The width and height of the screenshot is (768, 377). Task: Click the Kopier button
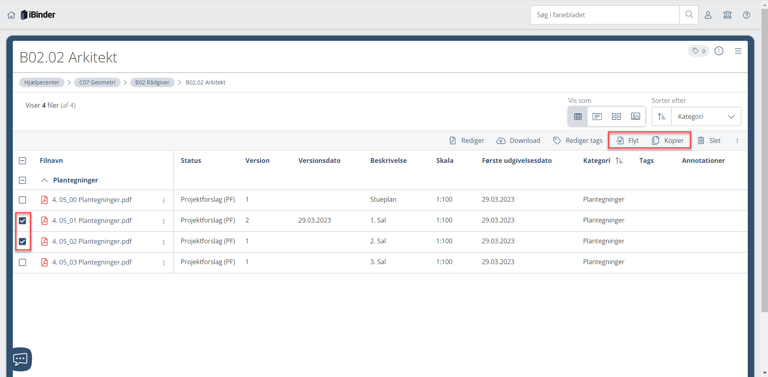coord(668,141)
